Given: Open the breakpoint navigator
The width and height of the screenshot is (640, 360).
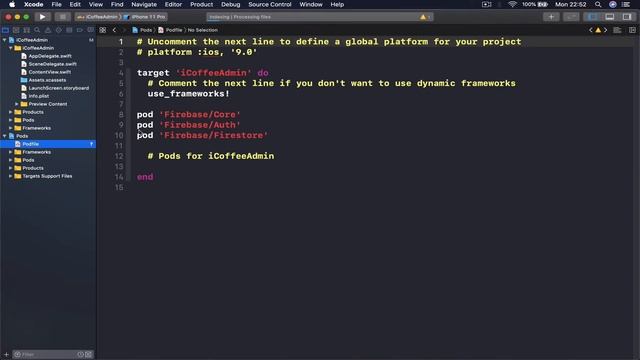Looking at the screenshot, I should [x=80, y=30].
